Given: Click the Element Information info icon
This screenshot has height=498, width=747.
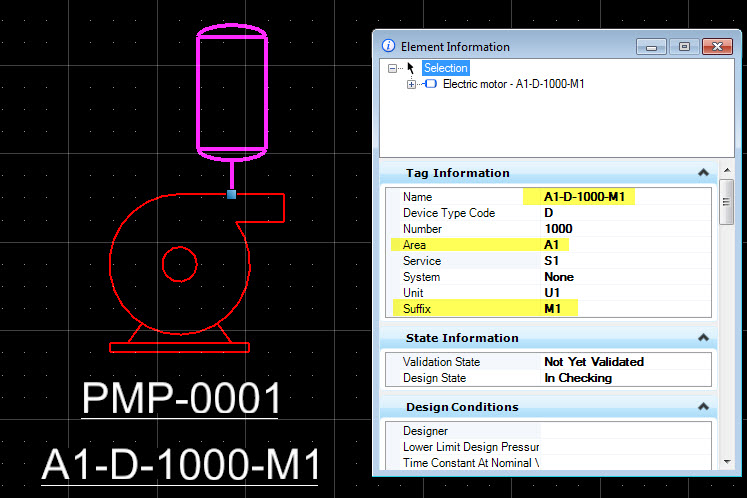Looking at the screenshot, I should 388,46.
